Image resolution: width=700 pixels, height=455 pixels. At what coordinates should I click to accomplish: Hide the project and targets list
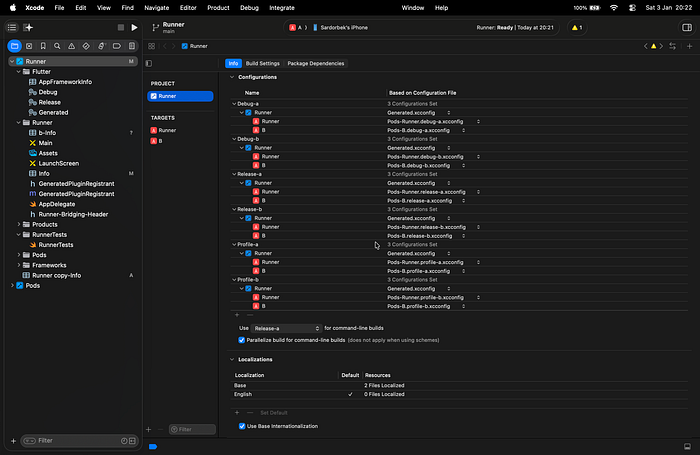pos(149,63)
